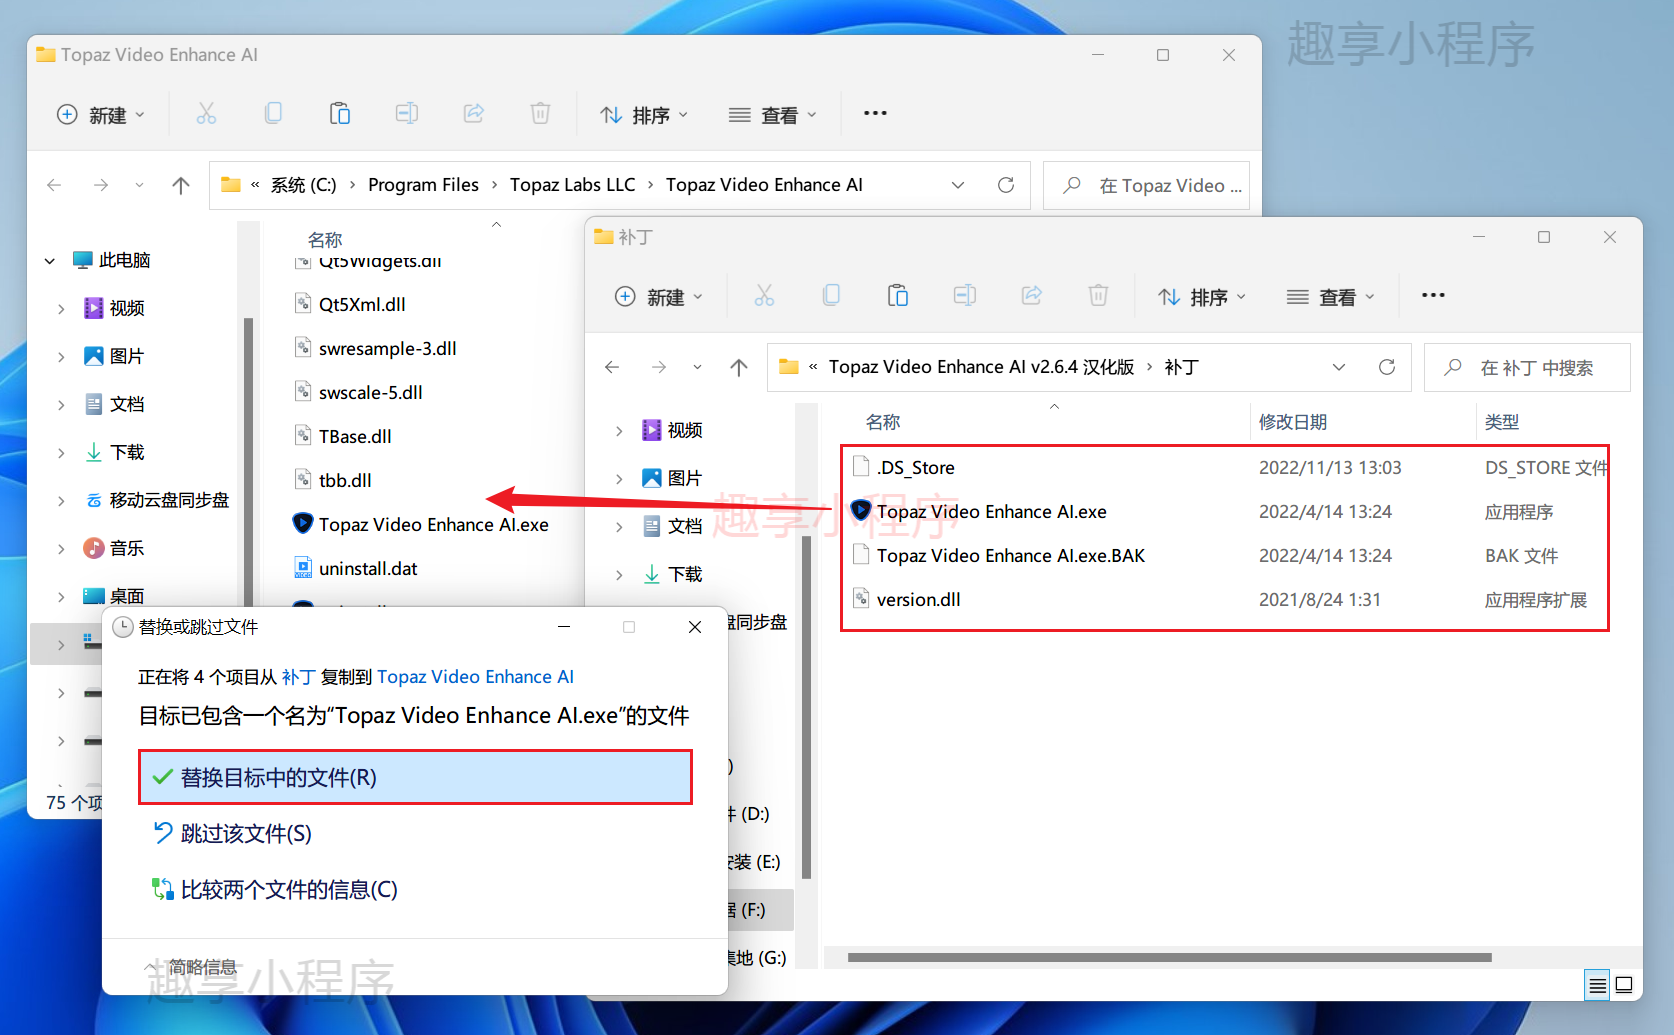Screen dimensions: 1674x1035
Task: Click Share icon in 补丁 window toolbar
Action: [x=1032, y=296]
